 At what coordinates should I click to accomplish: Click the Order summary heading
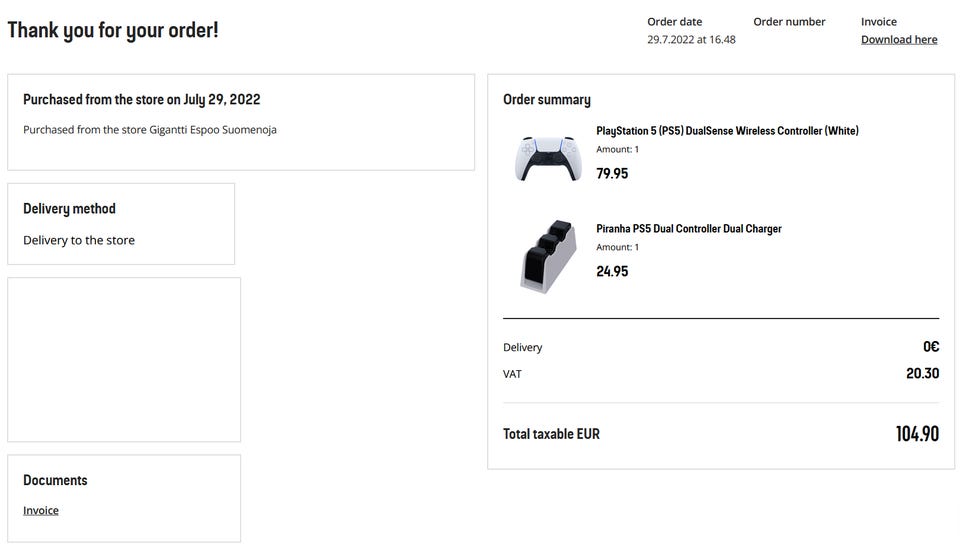(547, 100)
